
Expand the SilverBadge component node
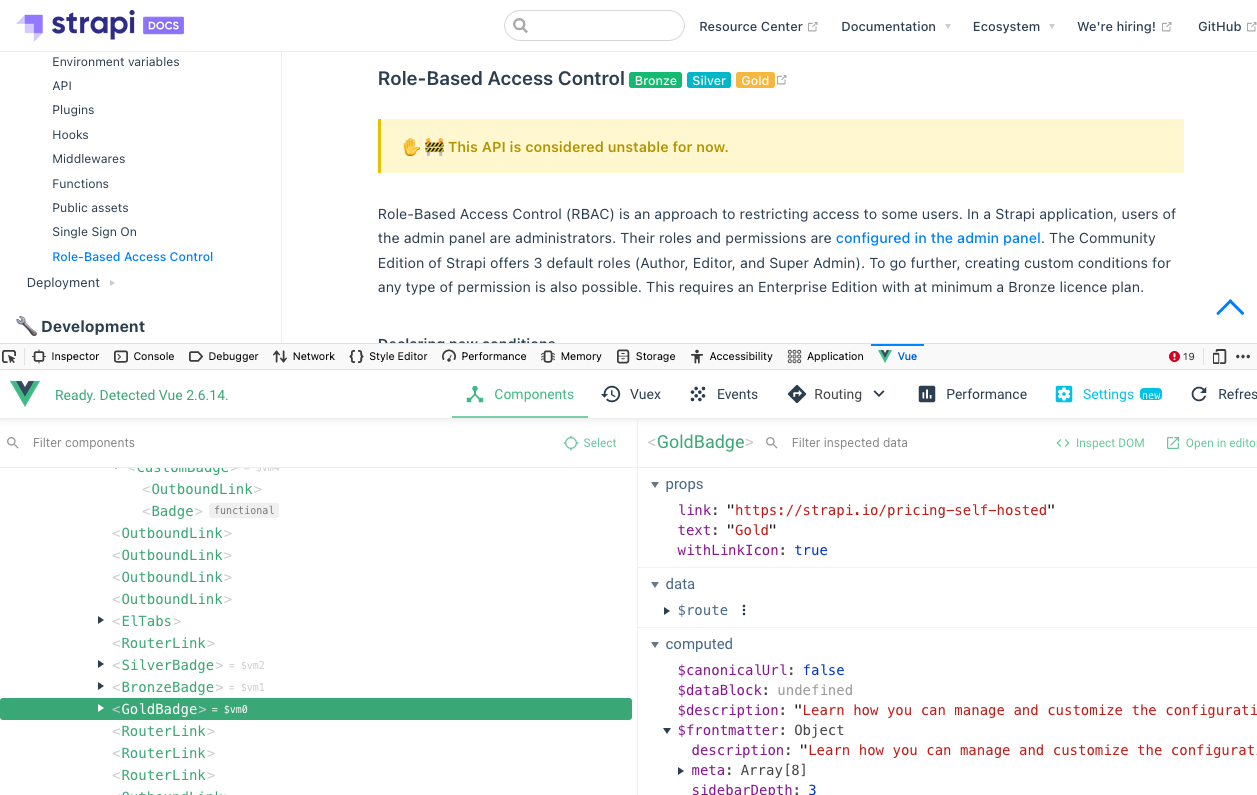(101, 665)
